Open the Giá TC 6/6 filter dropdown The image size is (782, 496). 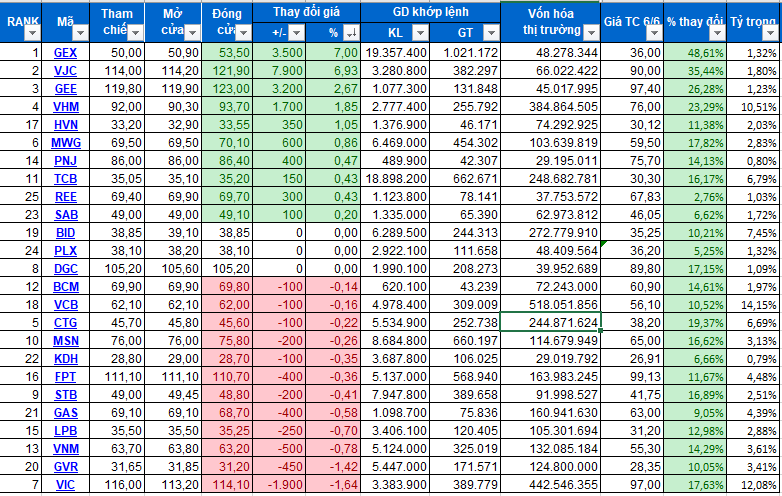[654, 33]
